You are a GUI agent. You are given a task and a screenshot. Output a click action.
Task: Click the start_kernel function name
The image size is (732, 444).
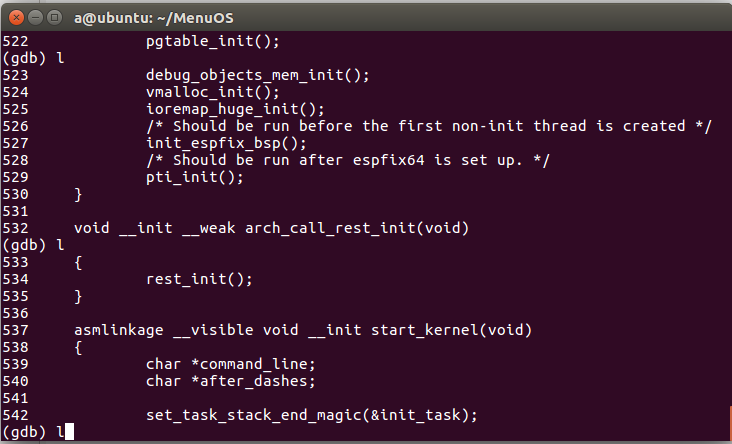[424, 330]
